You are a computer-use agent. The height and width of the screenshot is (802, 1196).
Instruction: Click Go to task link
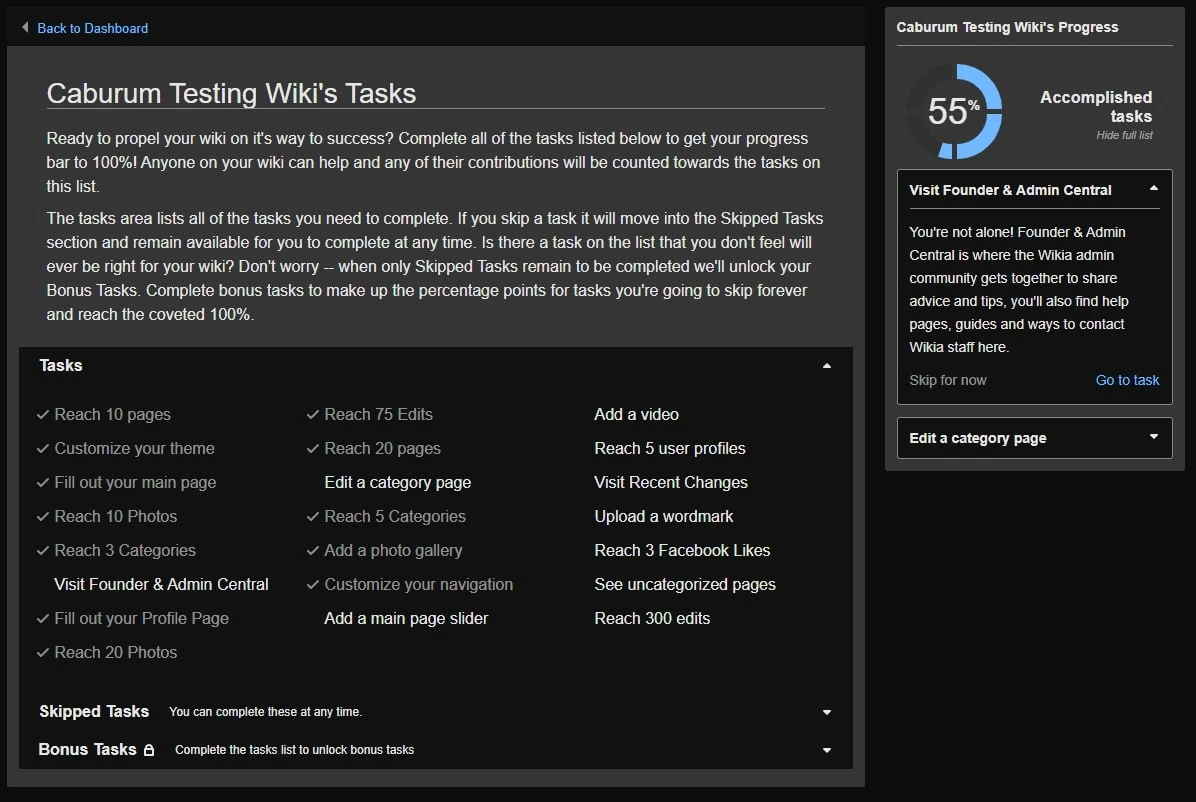click(1127, 380)
